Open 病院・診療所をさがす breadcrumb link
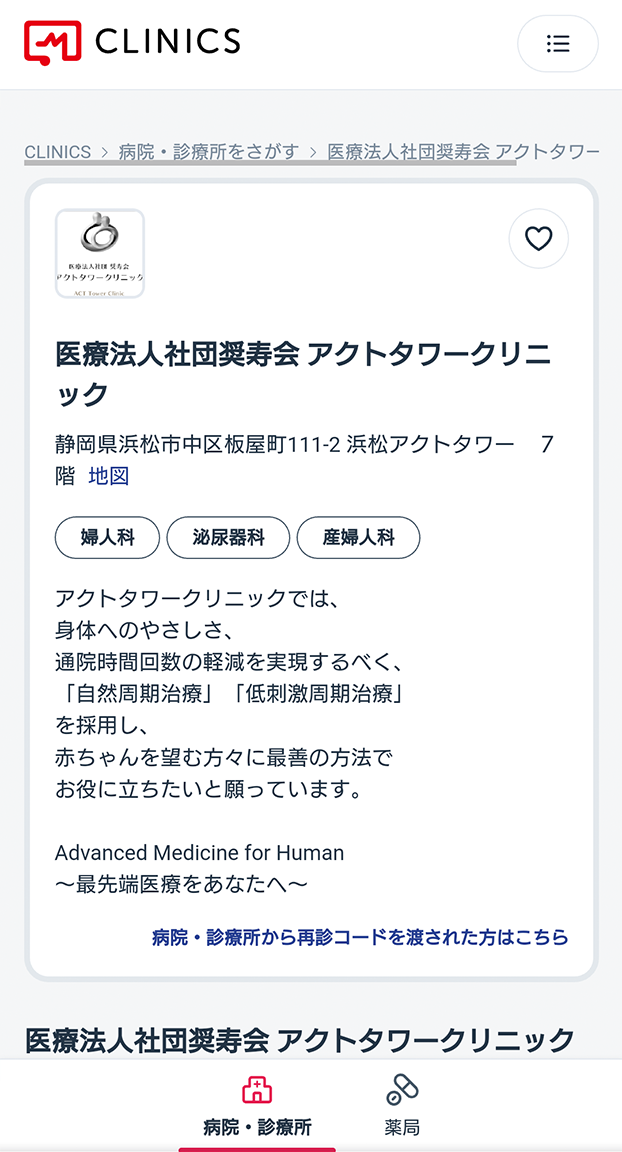This screenshot has height=1152, width=622. point(209,152)
